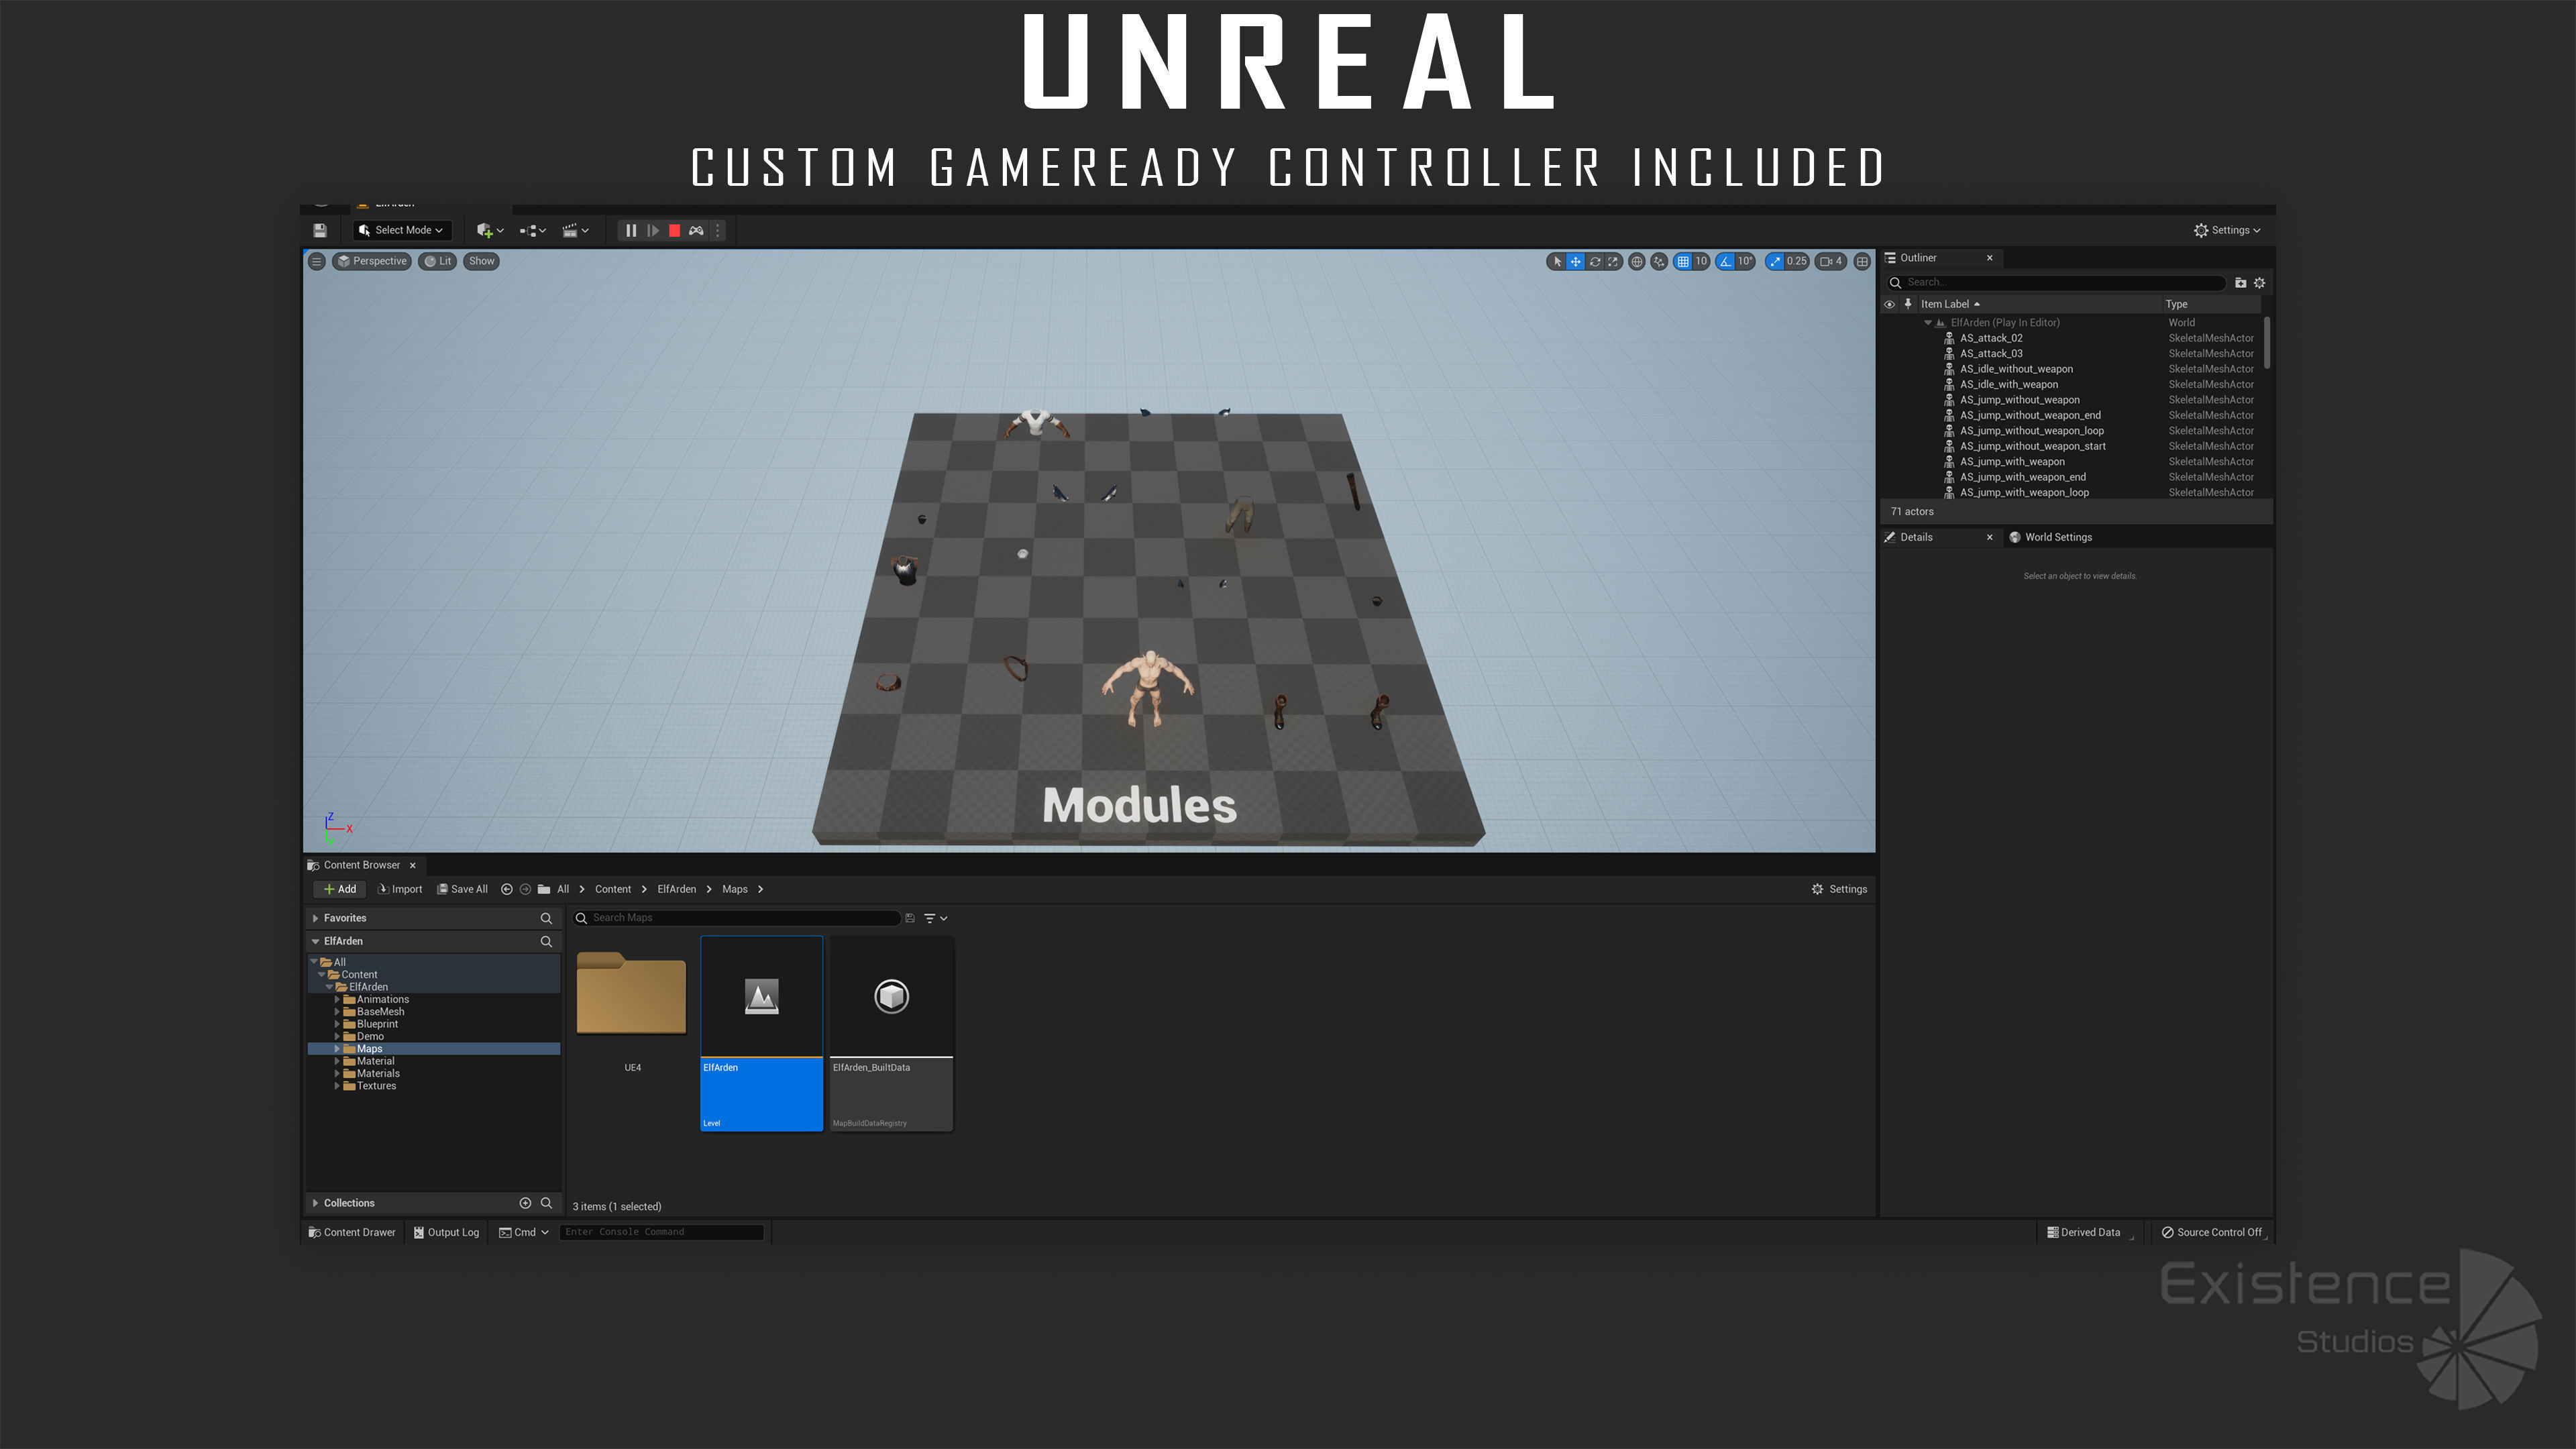Toggle rotation angle snapping
2576x1449 pixels.
click(1725, 262)
